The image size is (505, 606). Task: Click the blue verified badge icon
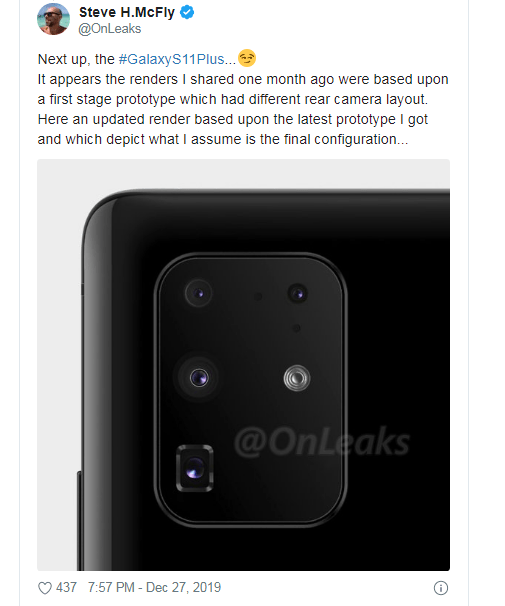click(187, 12)
